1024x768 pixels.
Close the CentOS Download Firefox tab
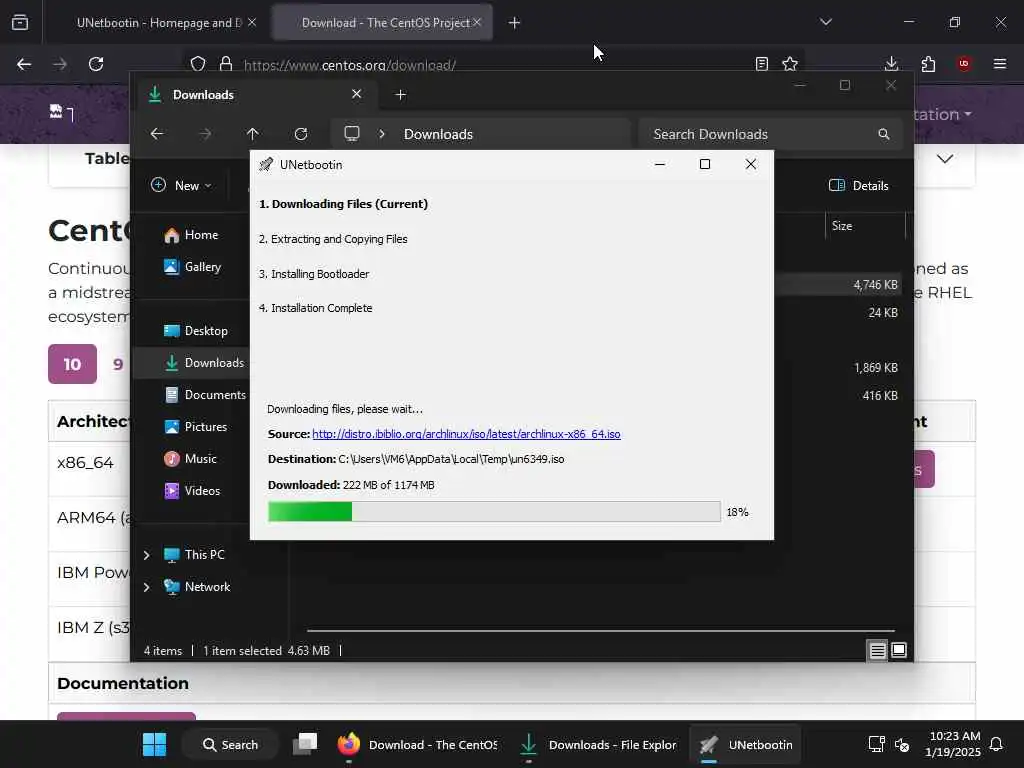tap(477, 22)
